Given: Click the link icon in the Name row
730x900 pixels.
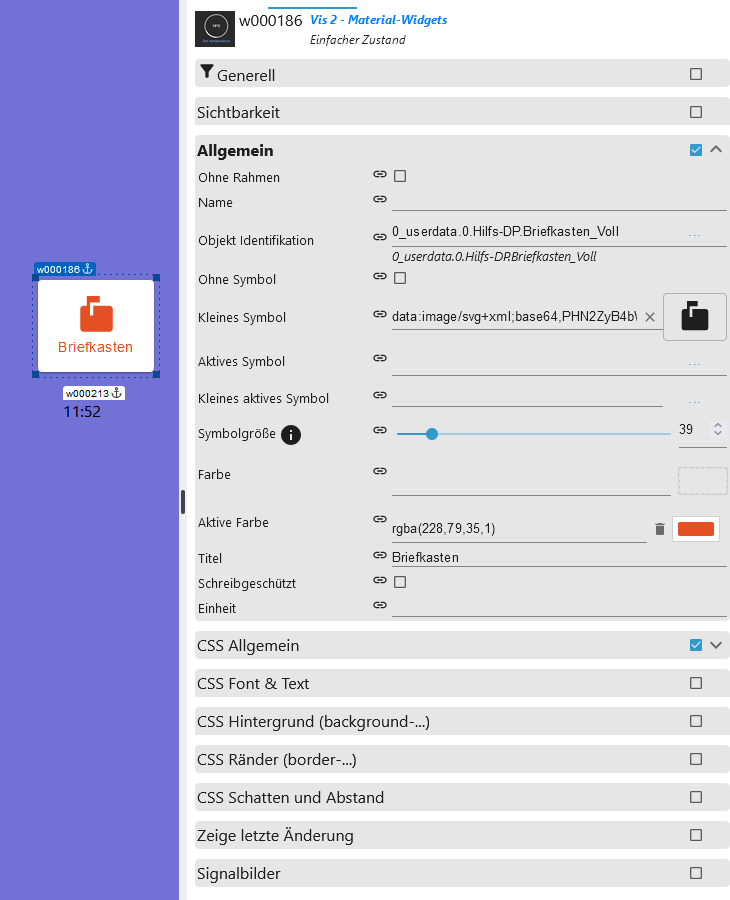Looking at the screenshot, I should coord(380,199).
